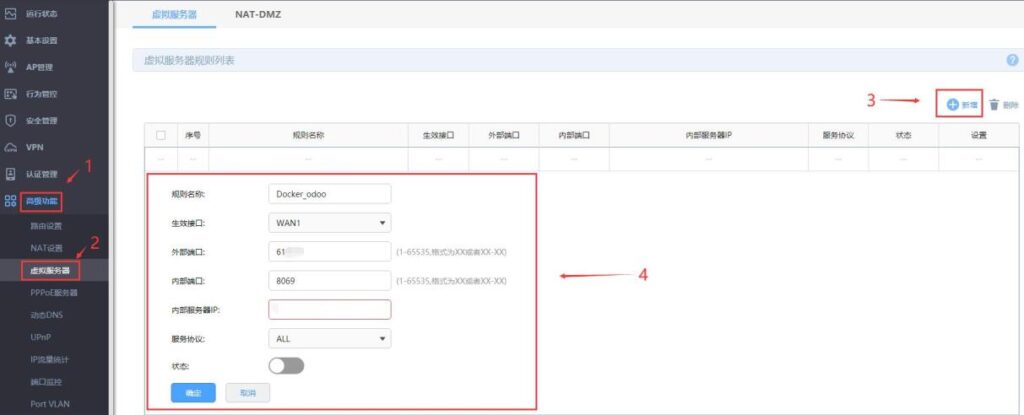
Task: Open PPPoE服务器 submenu item
Action: point(54,293)
